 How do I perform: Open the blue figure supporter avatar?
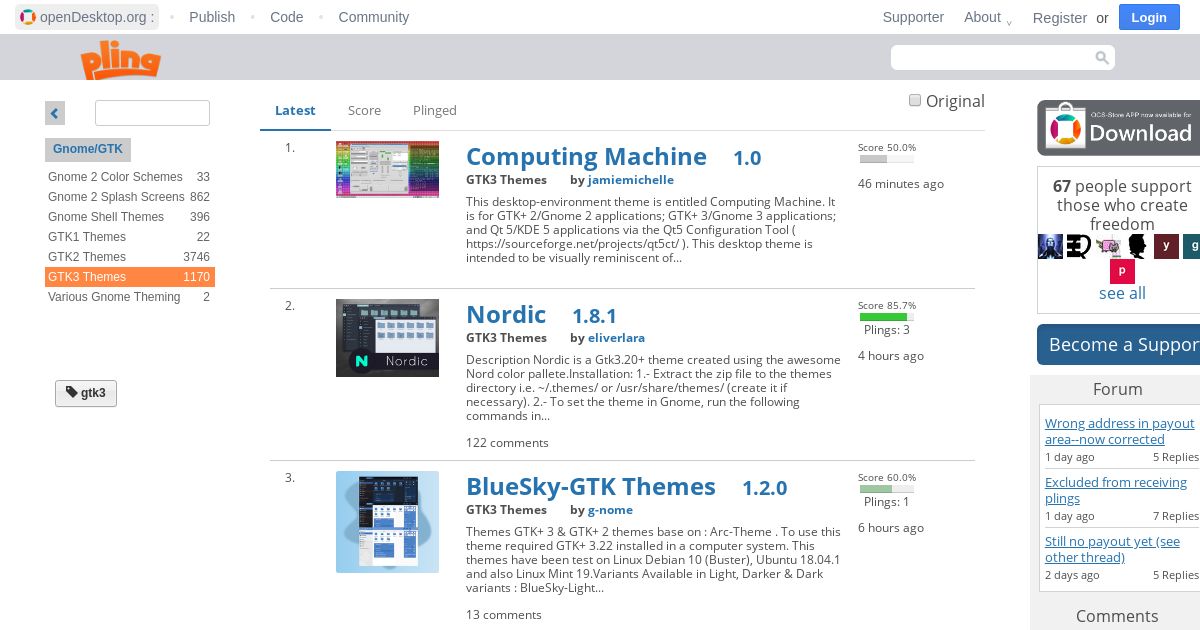click(1050, 246)
